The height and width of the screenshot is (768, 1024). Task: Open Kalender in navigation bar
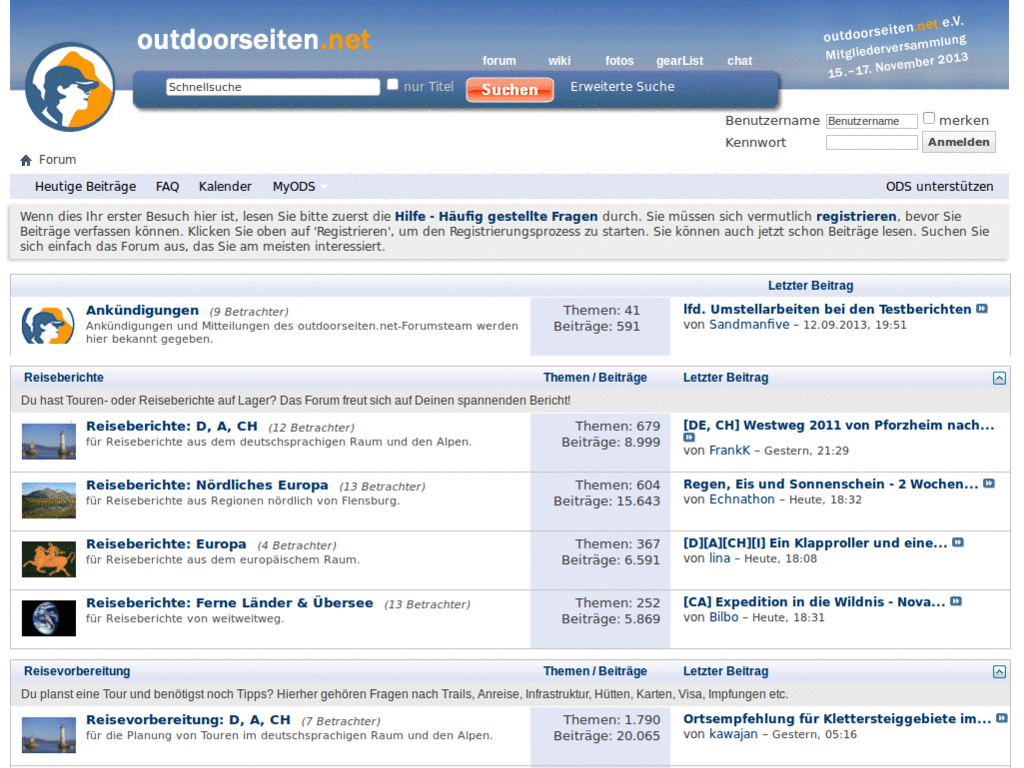225,187
